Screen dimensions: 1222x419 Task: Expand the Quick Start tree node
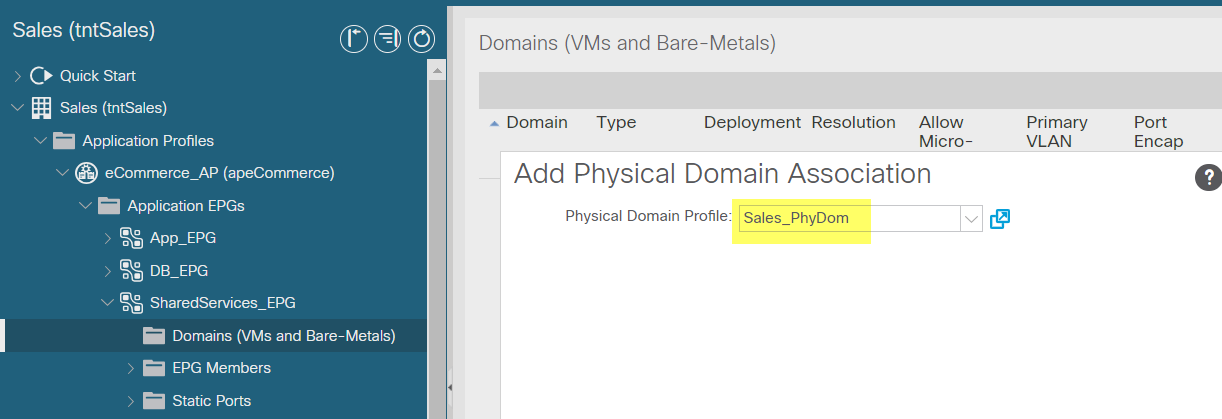point(17,76)
